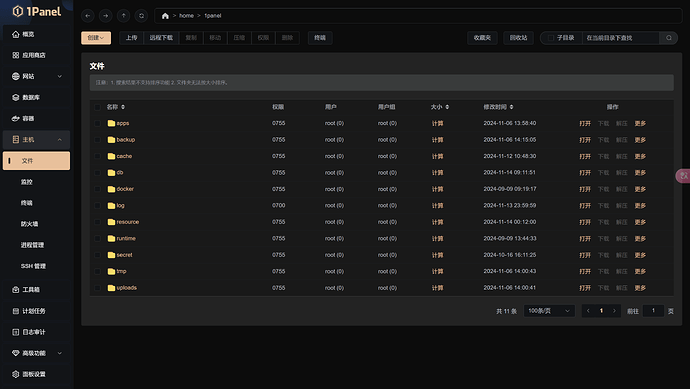
Task: Check the box for the backup folder
Action: [x=97, y=140]
